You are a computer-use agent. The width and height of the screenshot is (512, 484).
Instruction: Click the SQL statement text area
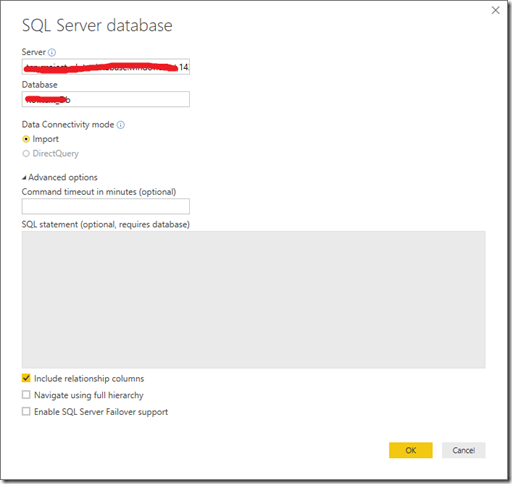(253, 299)
